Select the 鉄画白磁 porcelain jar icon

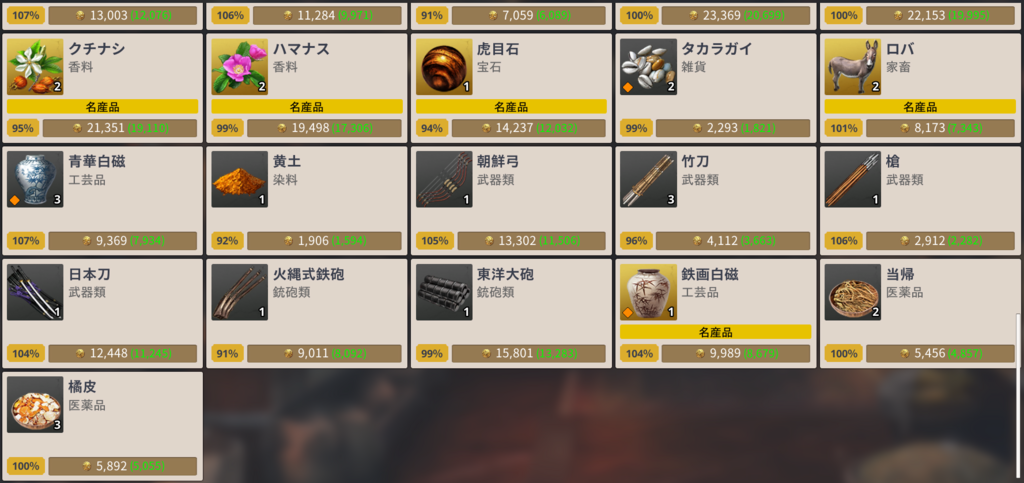tap(648, 292)
